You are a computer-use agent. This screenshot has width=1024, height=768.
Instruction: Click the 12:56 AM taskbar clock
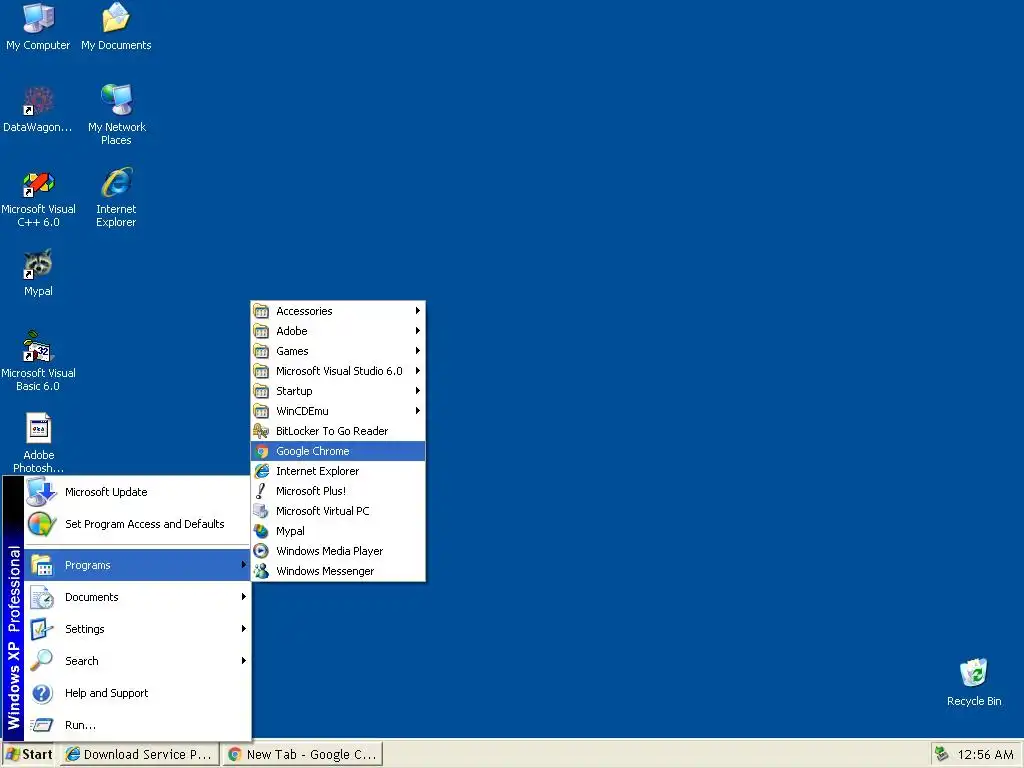[x=985, y=754]
